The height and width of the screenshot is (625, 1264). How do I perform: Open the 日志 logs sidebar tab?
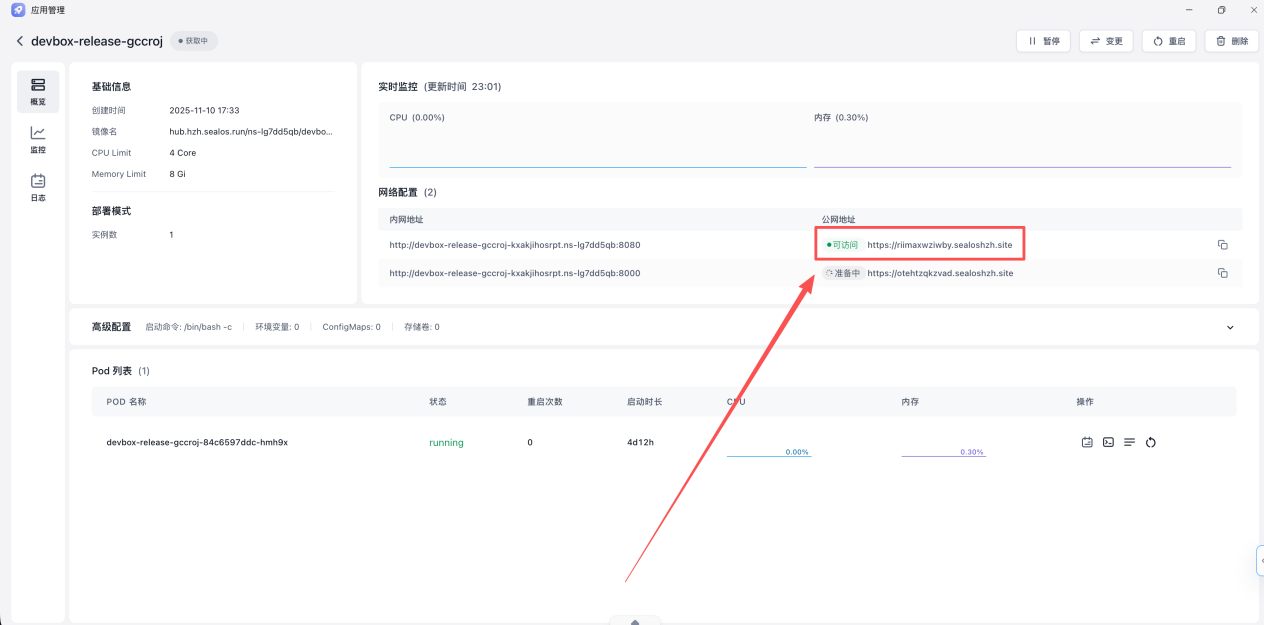(x=38, y=187)
